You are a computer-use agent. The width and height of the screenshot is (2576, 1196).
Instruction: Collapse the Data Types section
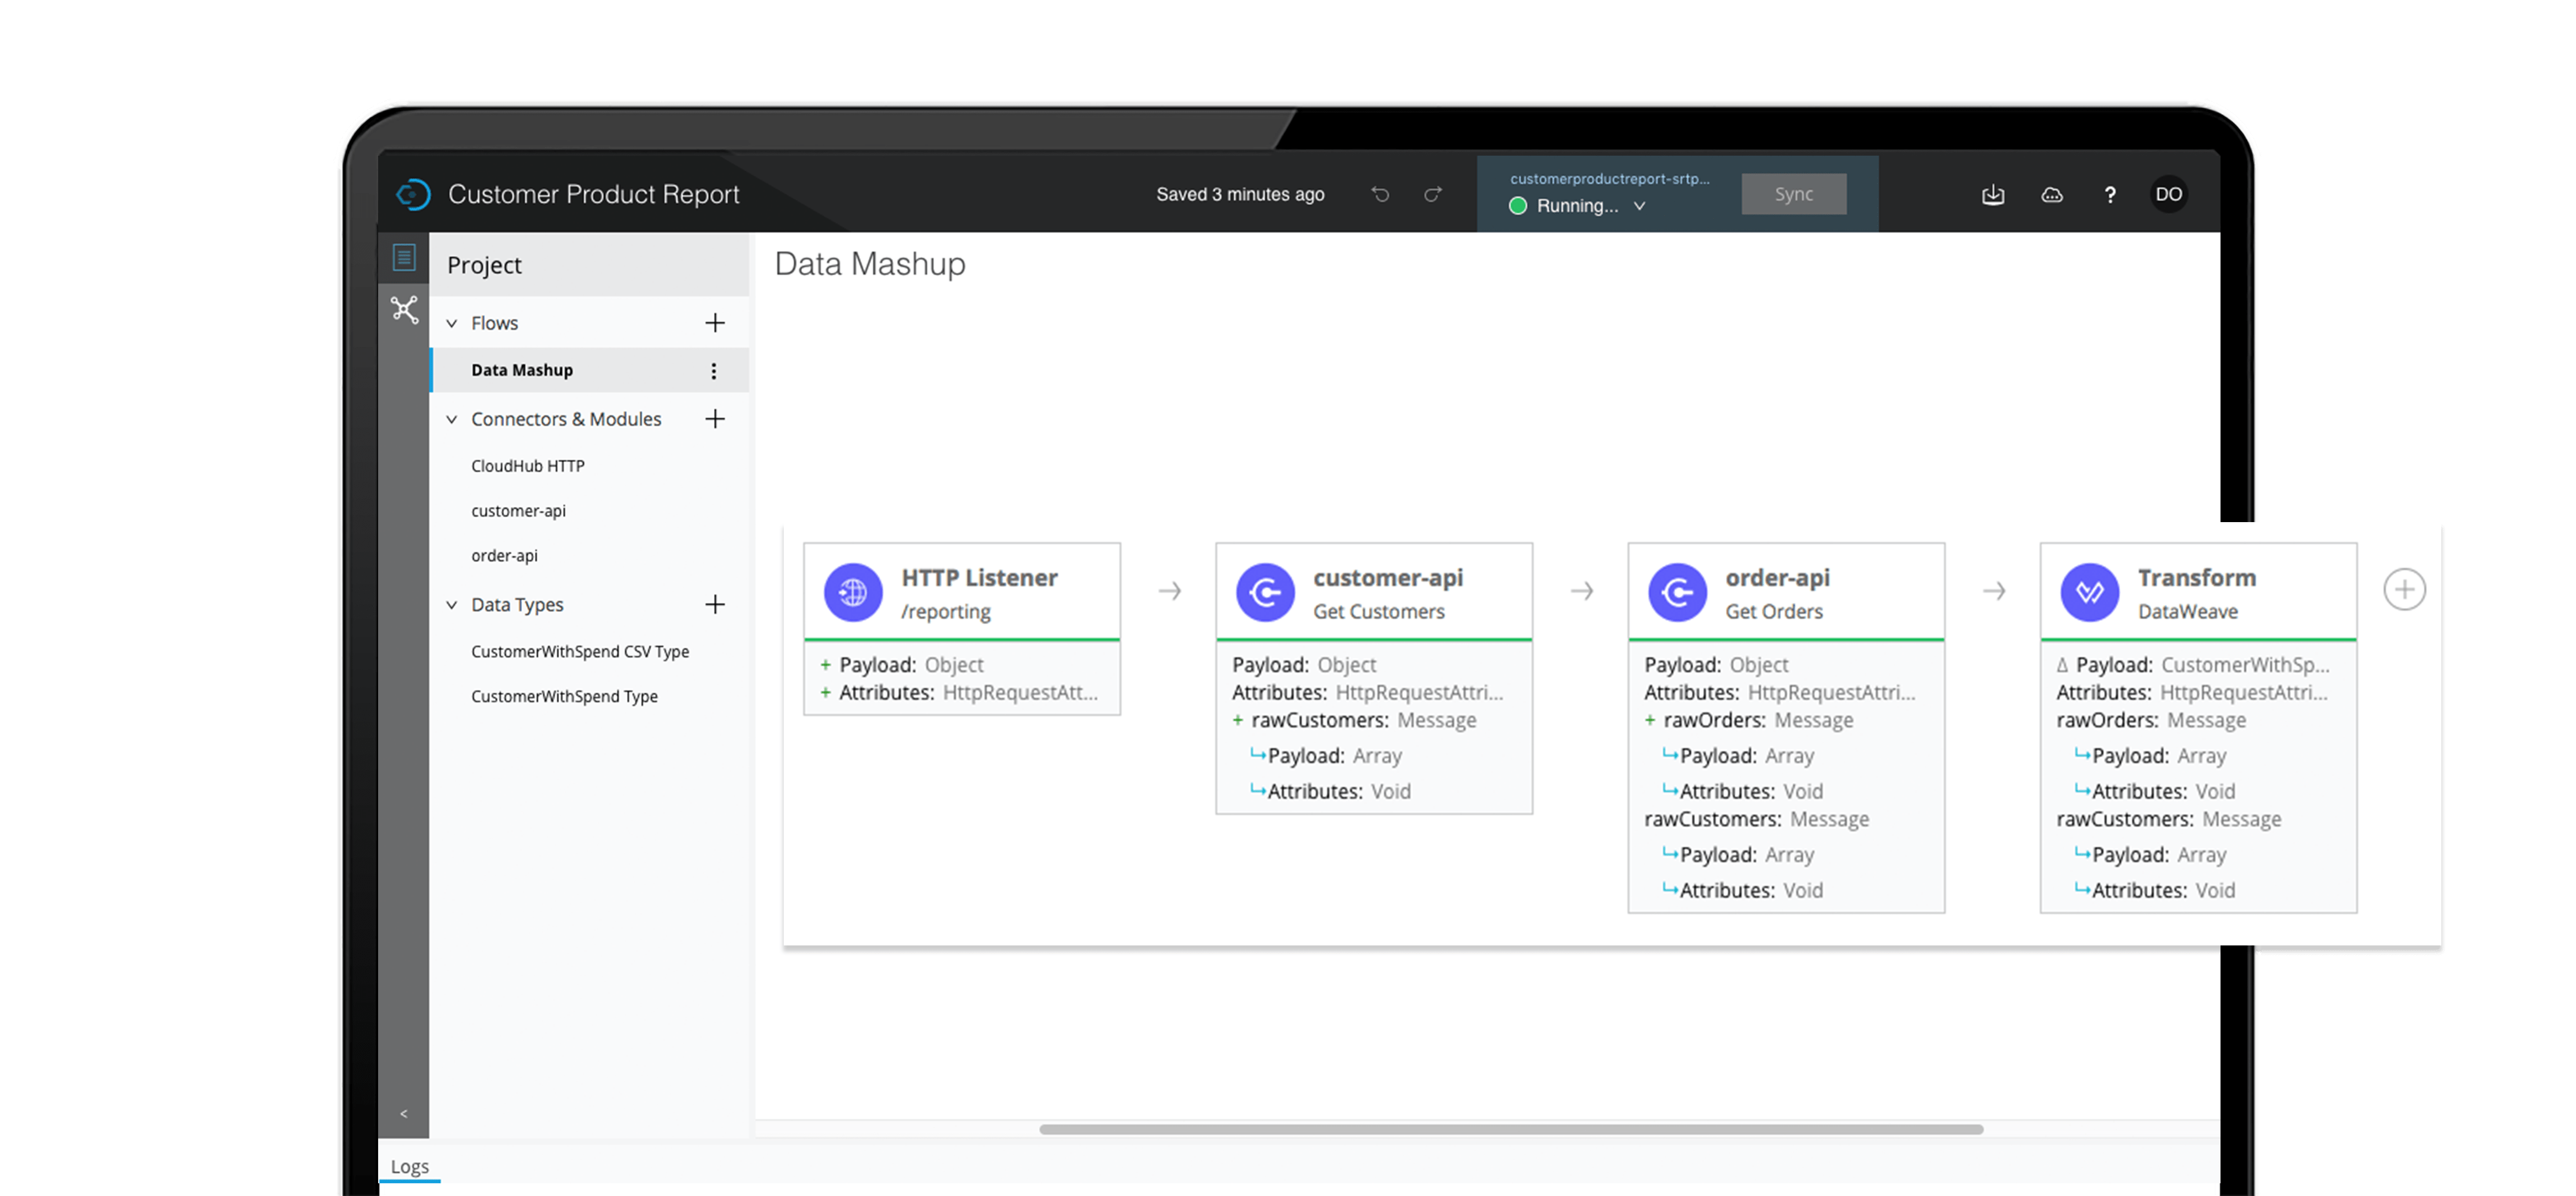coord(452,604)
